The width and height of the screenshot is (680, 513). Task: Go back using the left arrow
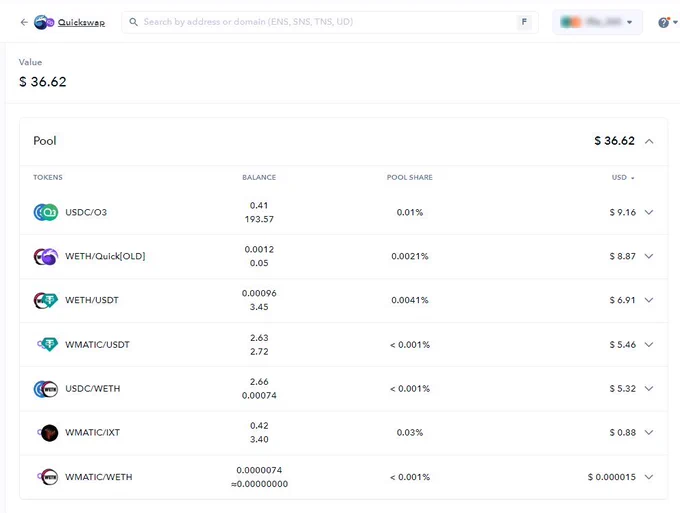[x=24, y=22]
